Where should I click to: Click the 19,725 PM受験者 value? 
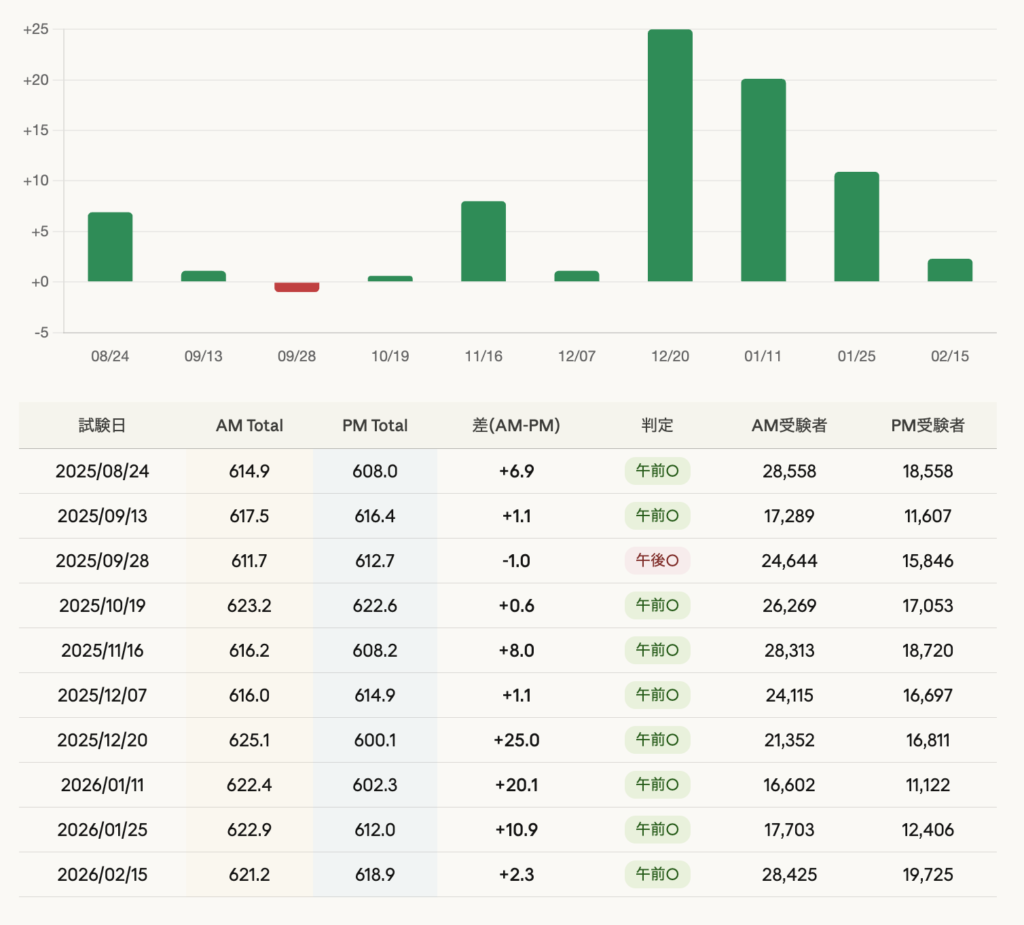[x=927, y=875]
